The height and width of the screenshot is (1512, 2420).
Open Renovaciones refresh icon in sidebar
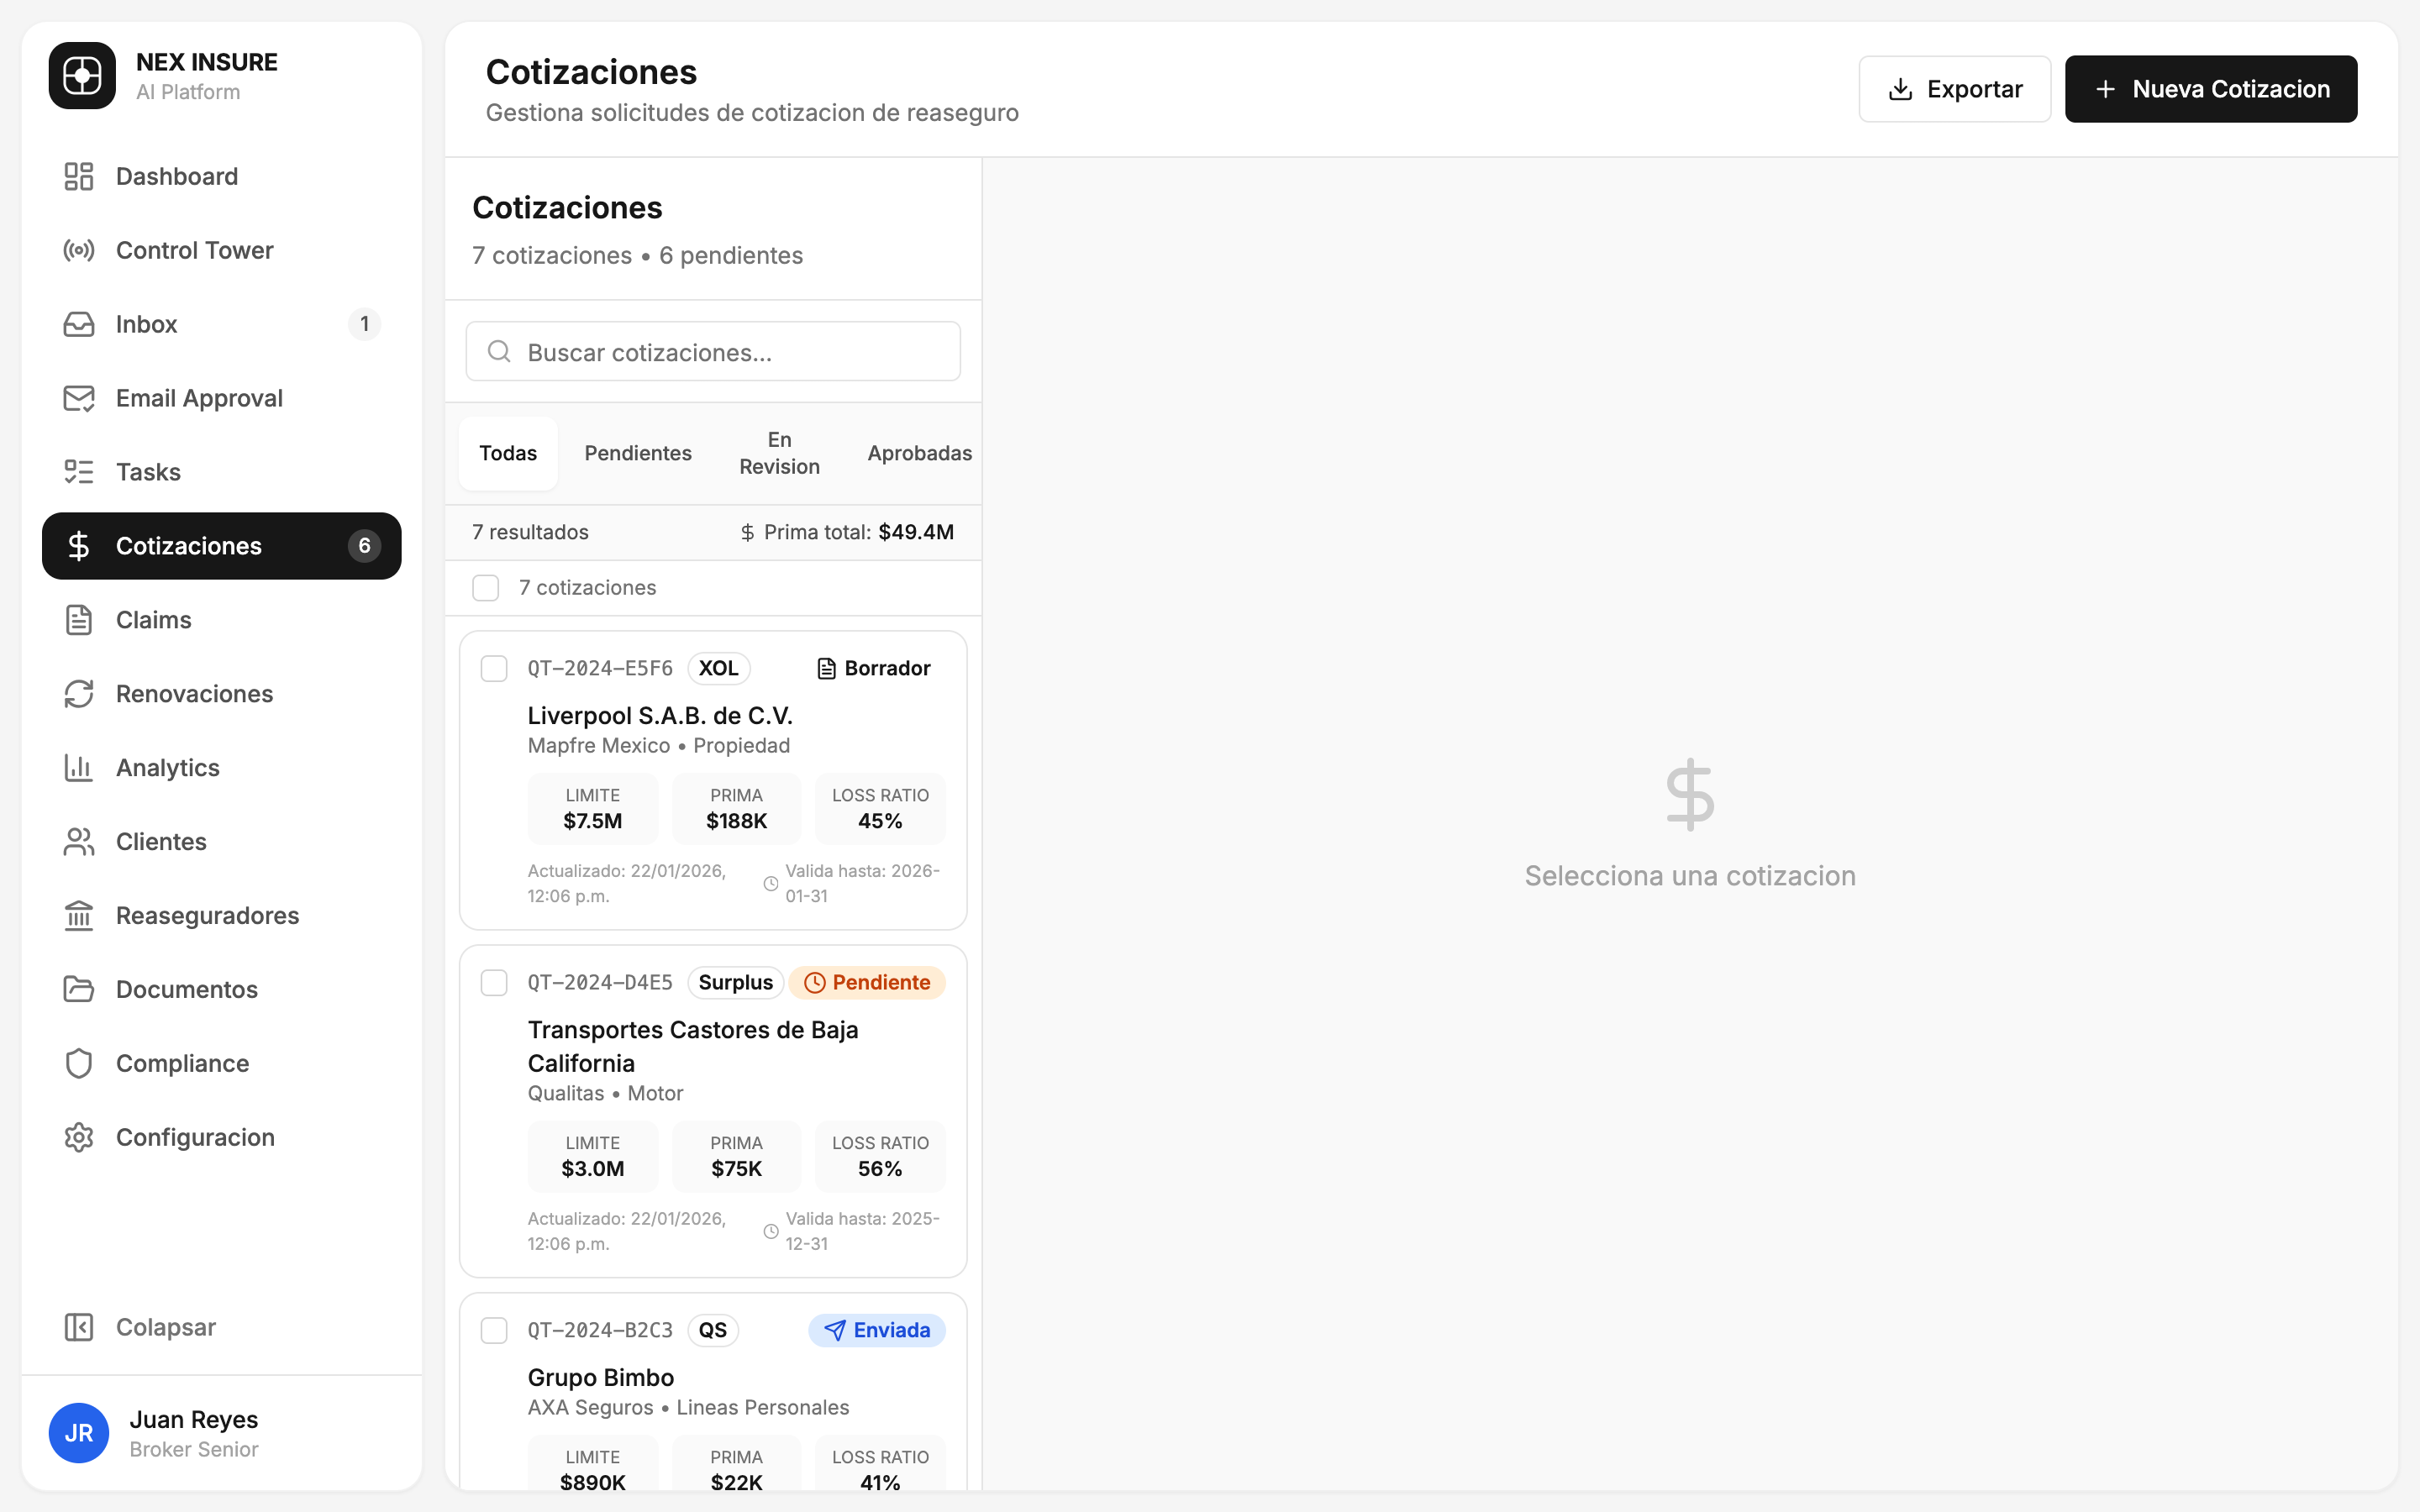(79, 694)
